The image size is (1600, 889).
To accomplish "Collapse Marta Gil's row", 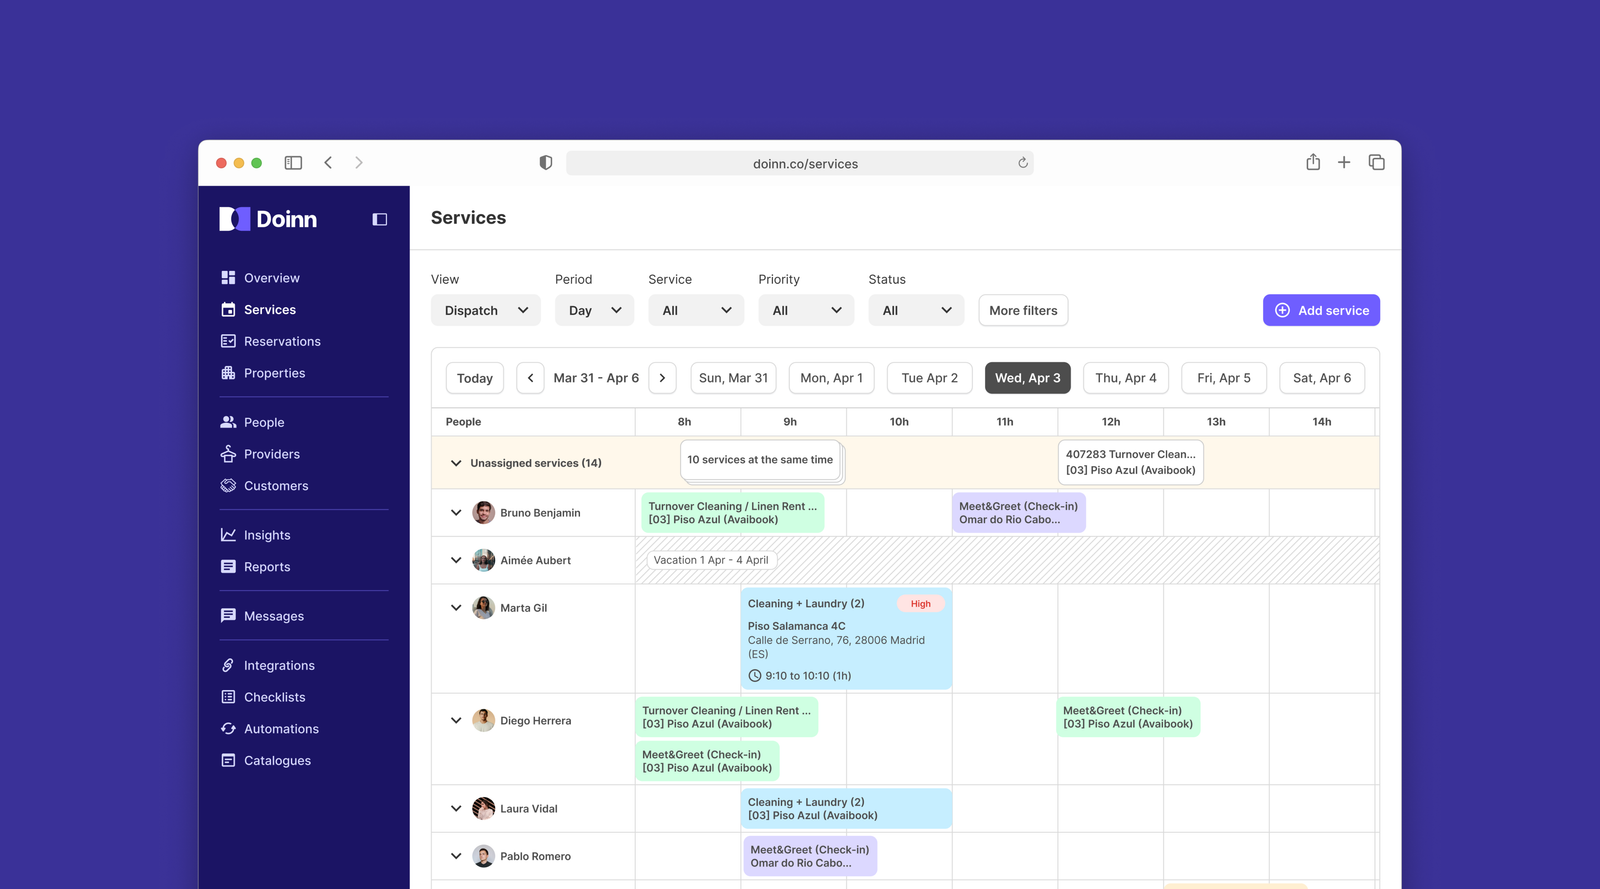I will pyautogui.click(x=456, y=608).
